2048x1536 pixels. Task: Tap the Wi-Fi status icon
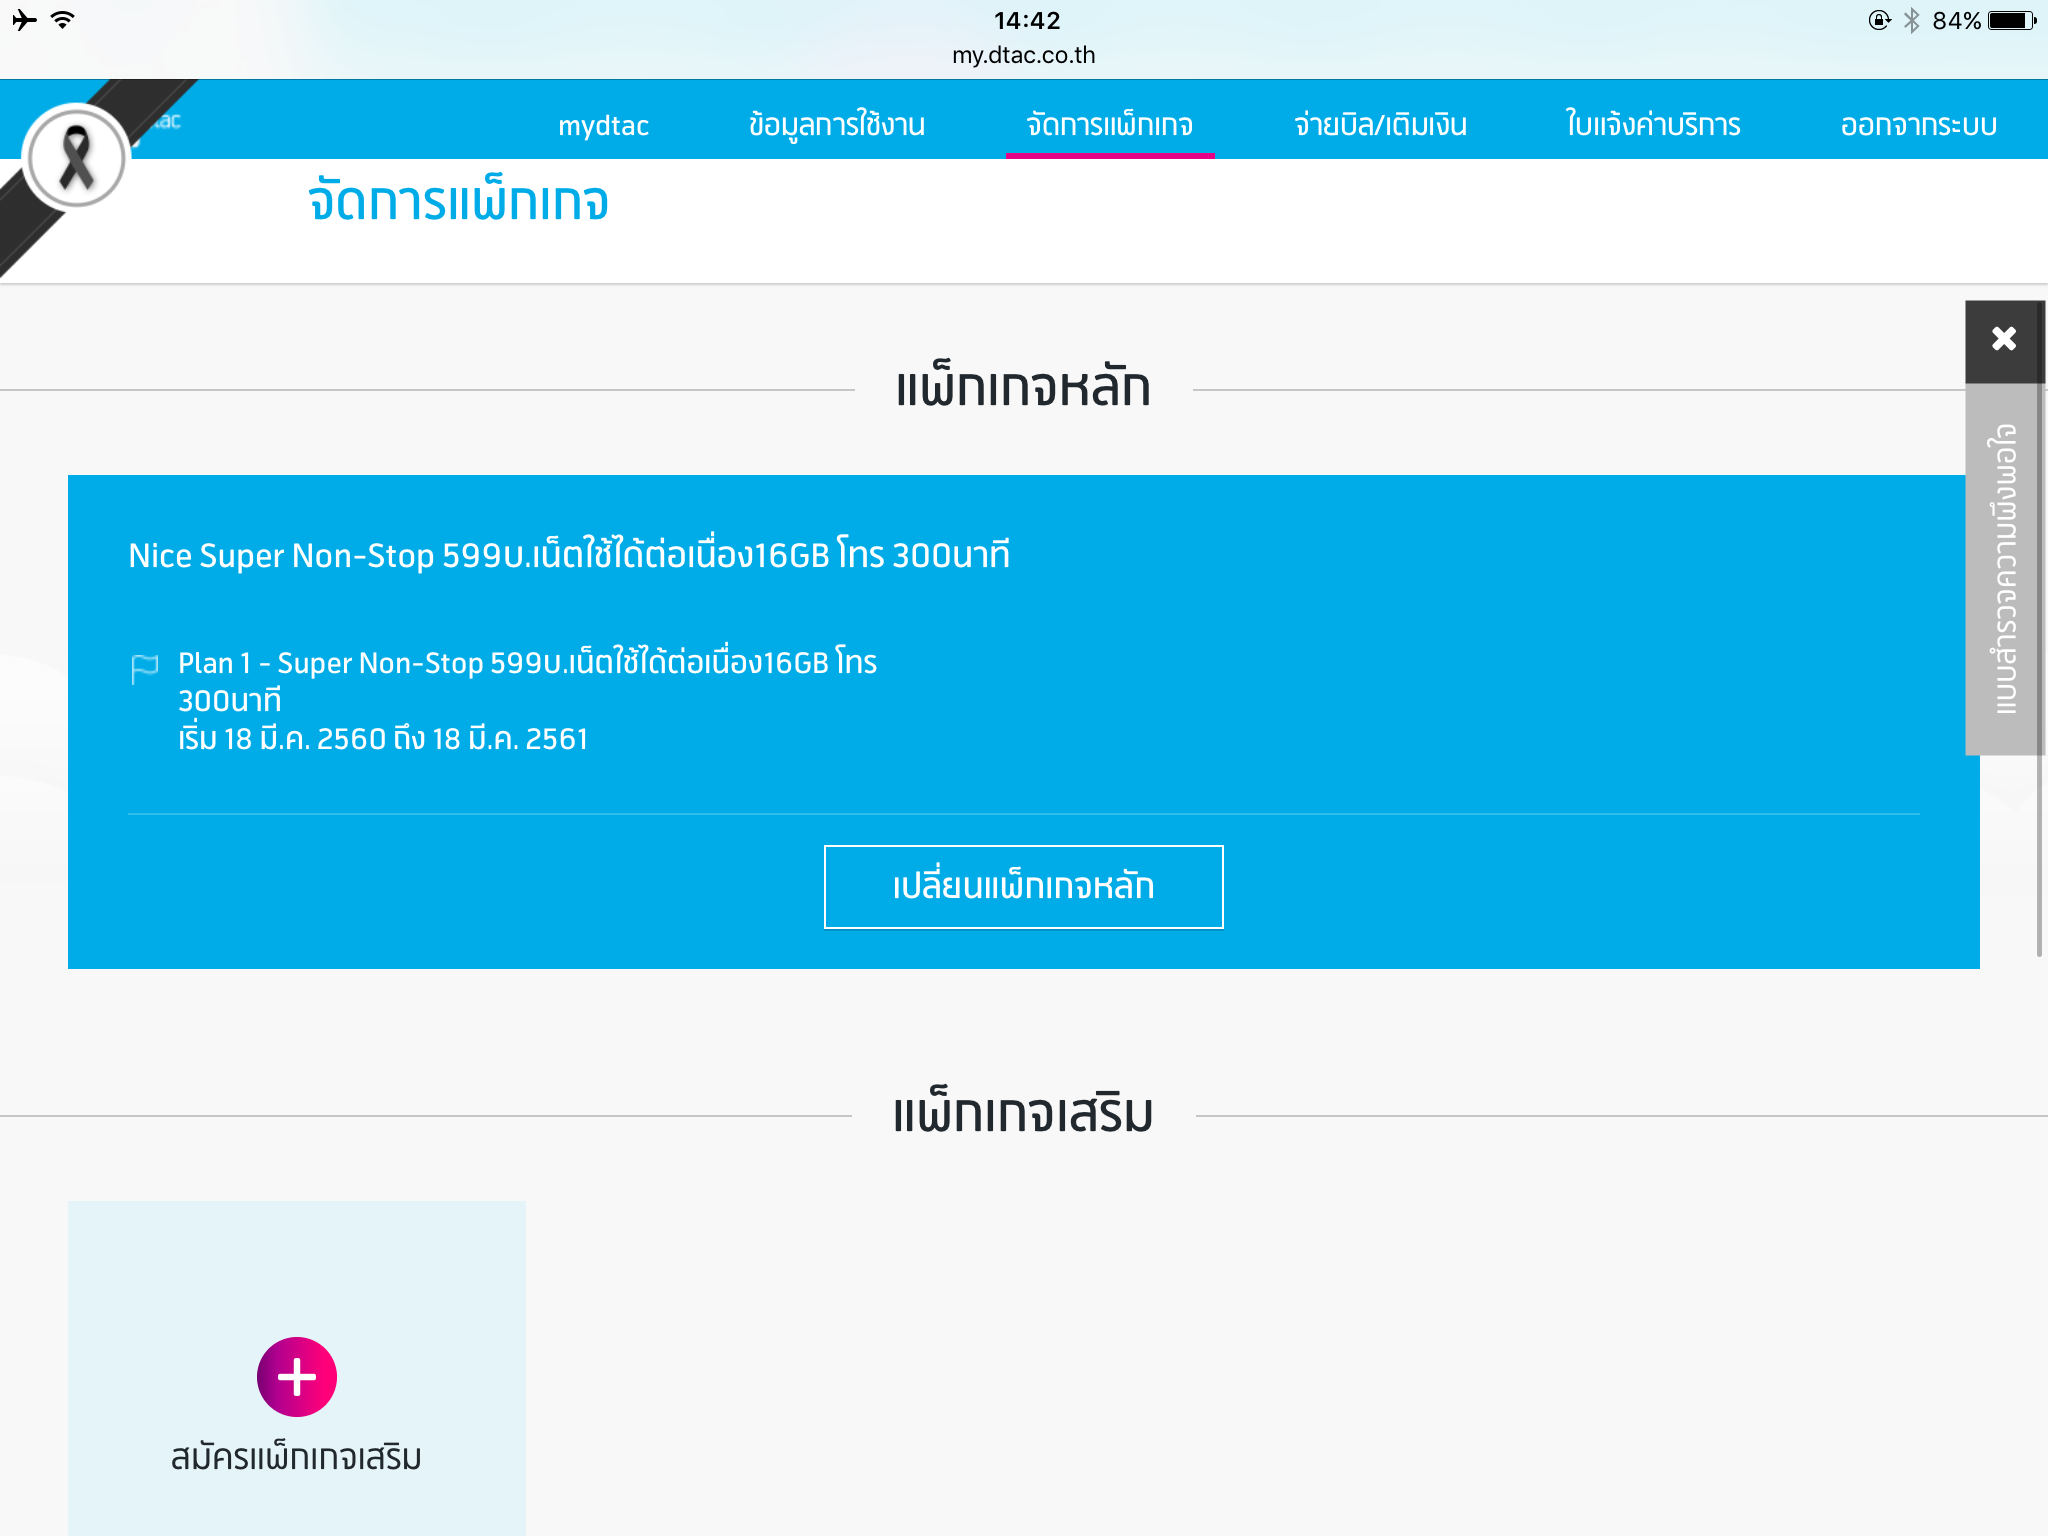62,20
